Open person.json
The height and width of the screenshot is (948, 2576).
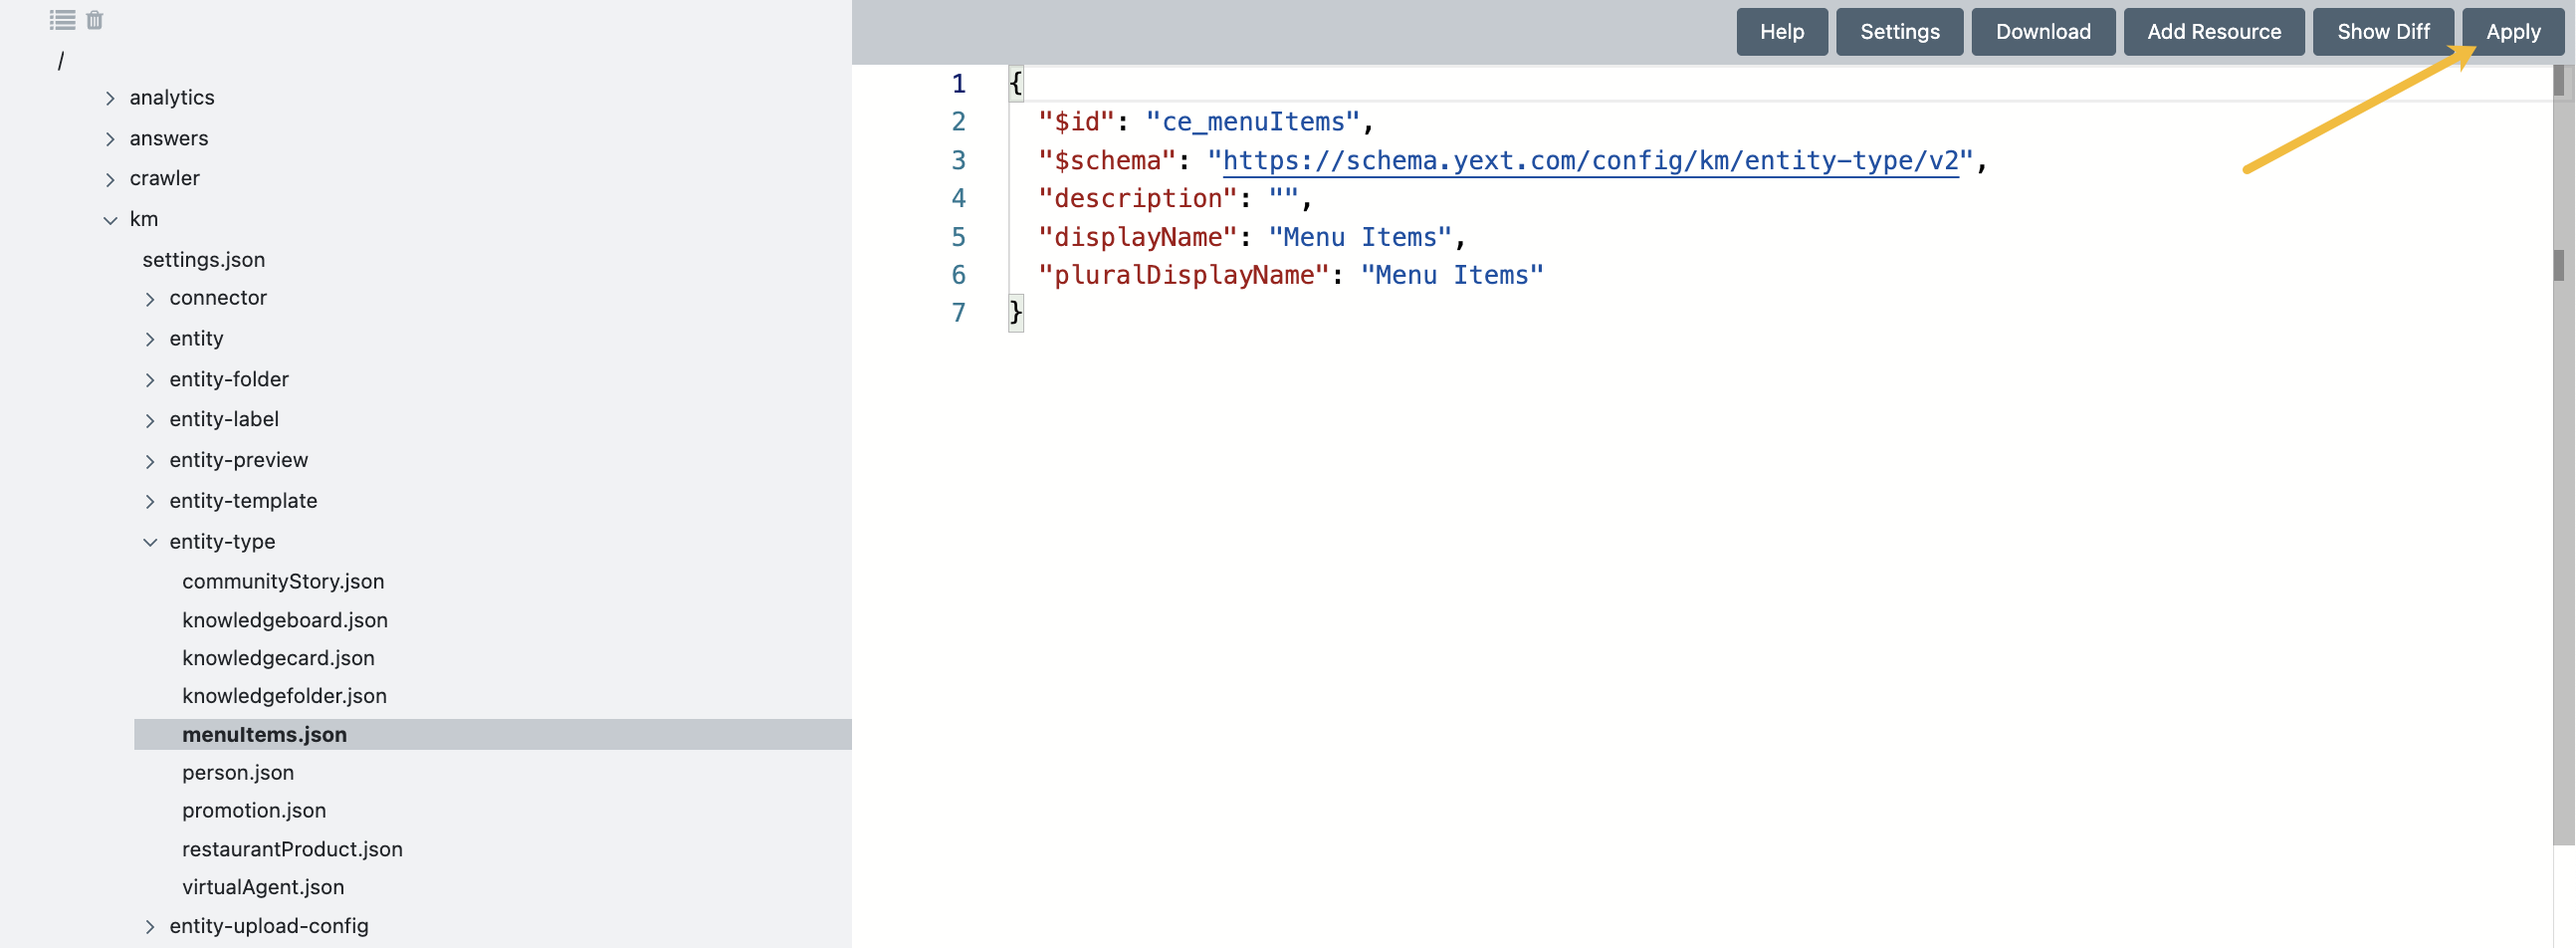coord(238,772)
